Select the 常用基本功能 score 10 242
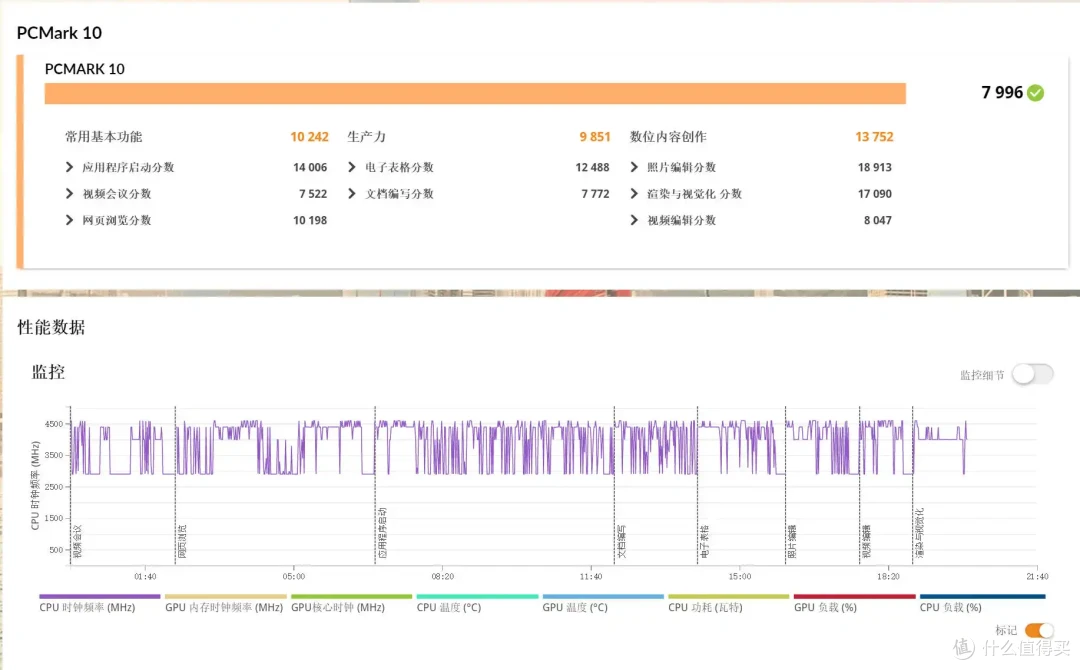Image resolution: width=1080 pixels, height=670 pixels. tap(309, 137)
